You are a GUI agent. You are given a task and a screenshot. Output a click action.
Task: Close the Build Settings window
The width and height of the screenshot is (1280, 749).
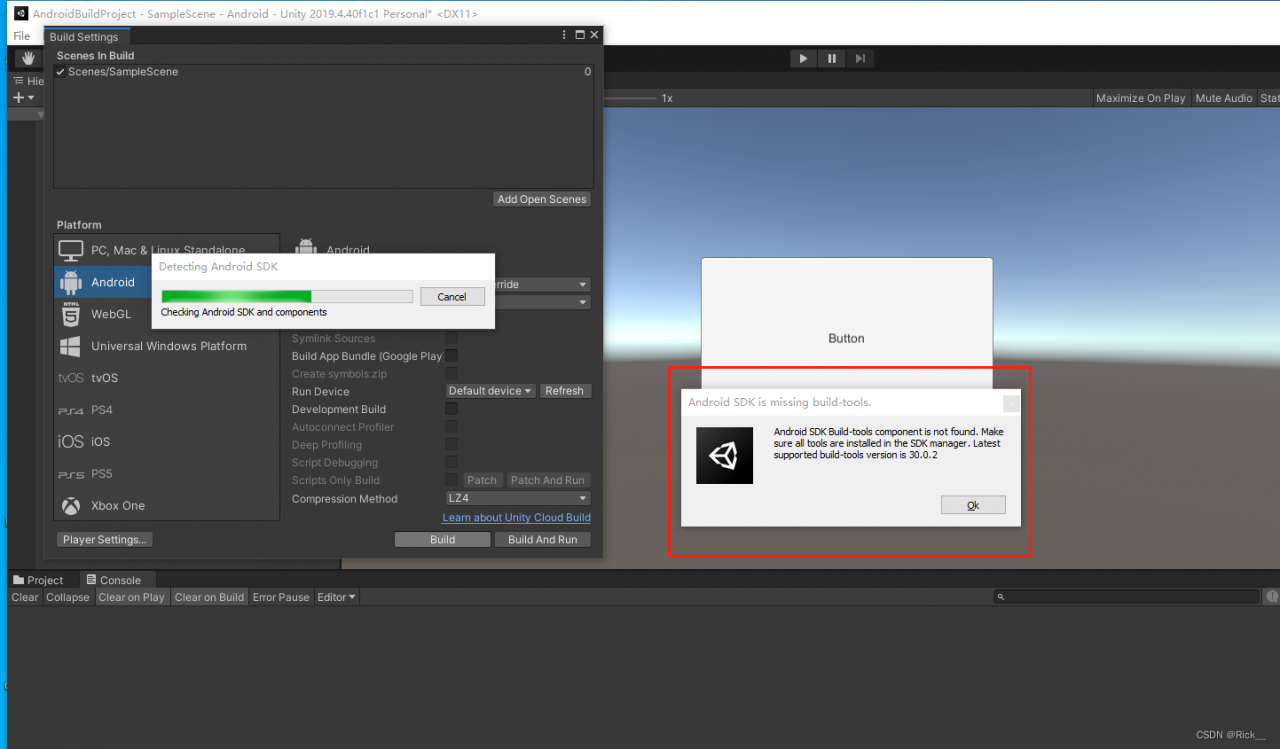tap(594, 35)
